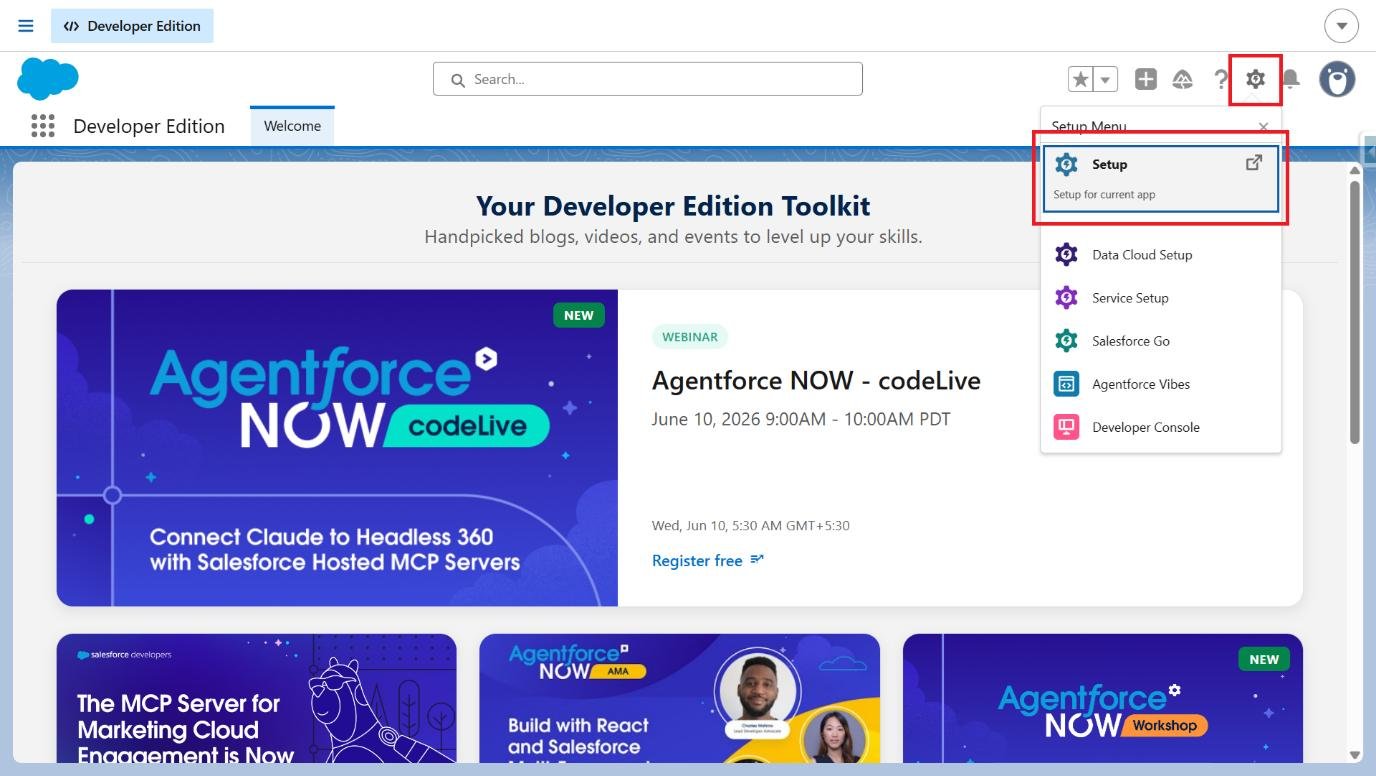This screenshot has height=776, width=1376.
Task: Open Global Actions plus icon
Action: (x=1146, y=79)
